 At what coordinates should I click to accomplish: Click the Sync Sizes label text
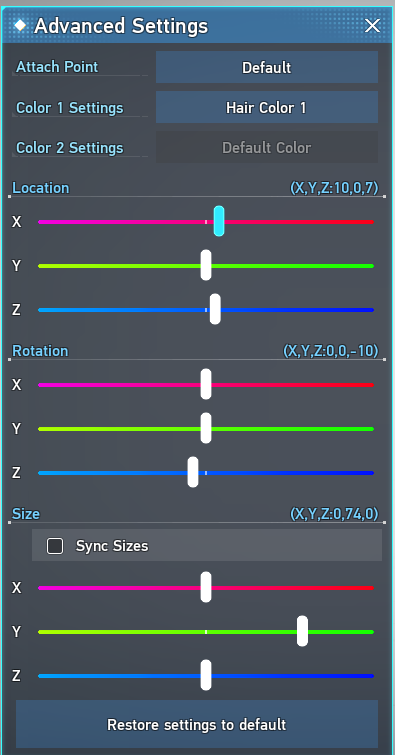[x=112, y=546]
